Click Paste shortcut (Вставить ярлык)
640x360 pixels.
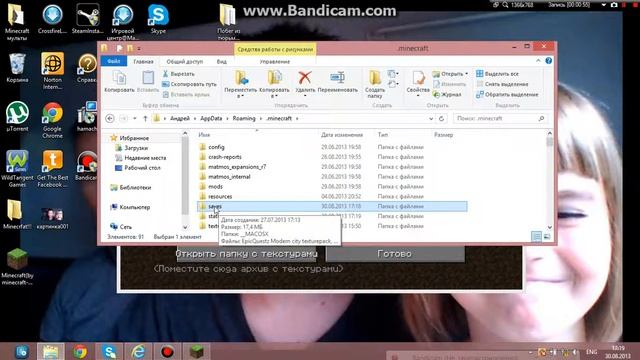click(x=186, y=94)
